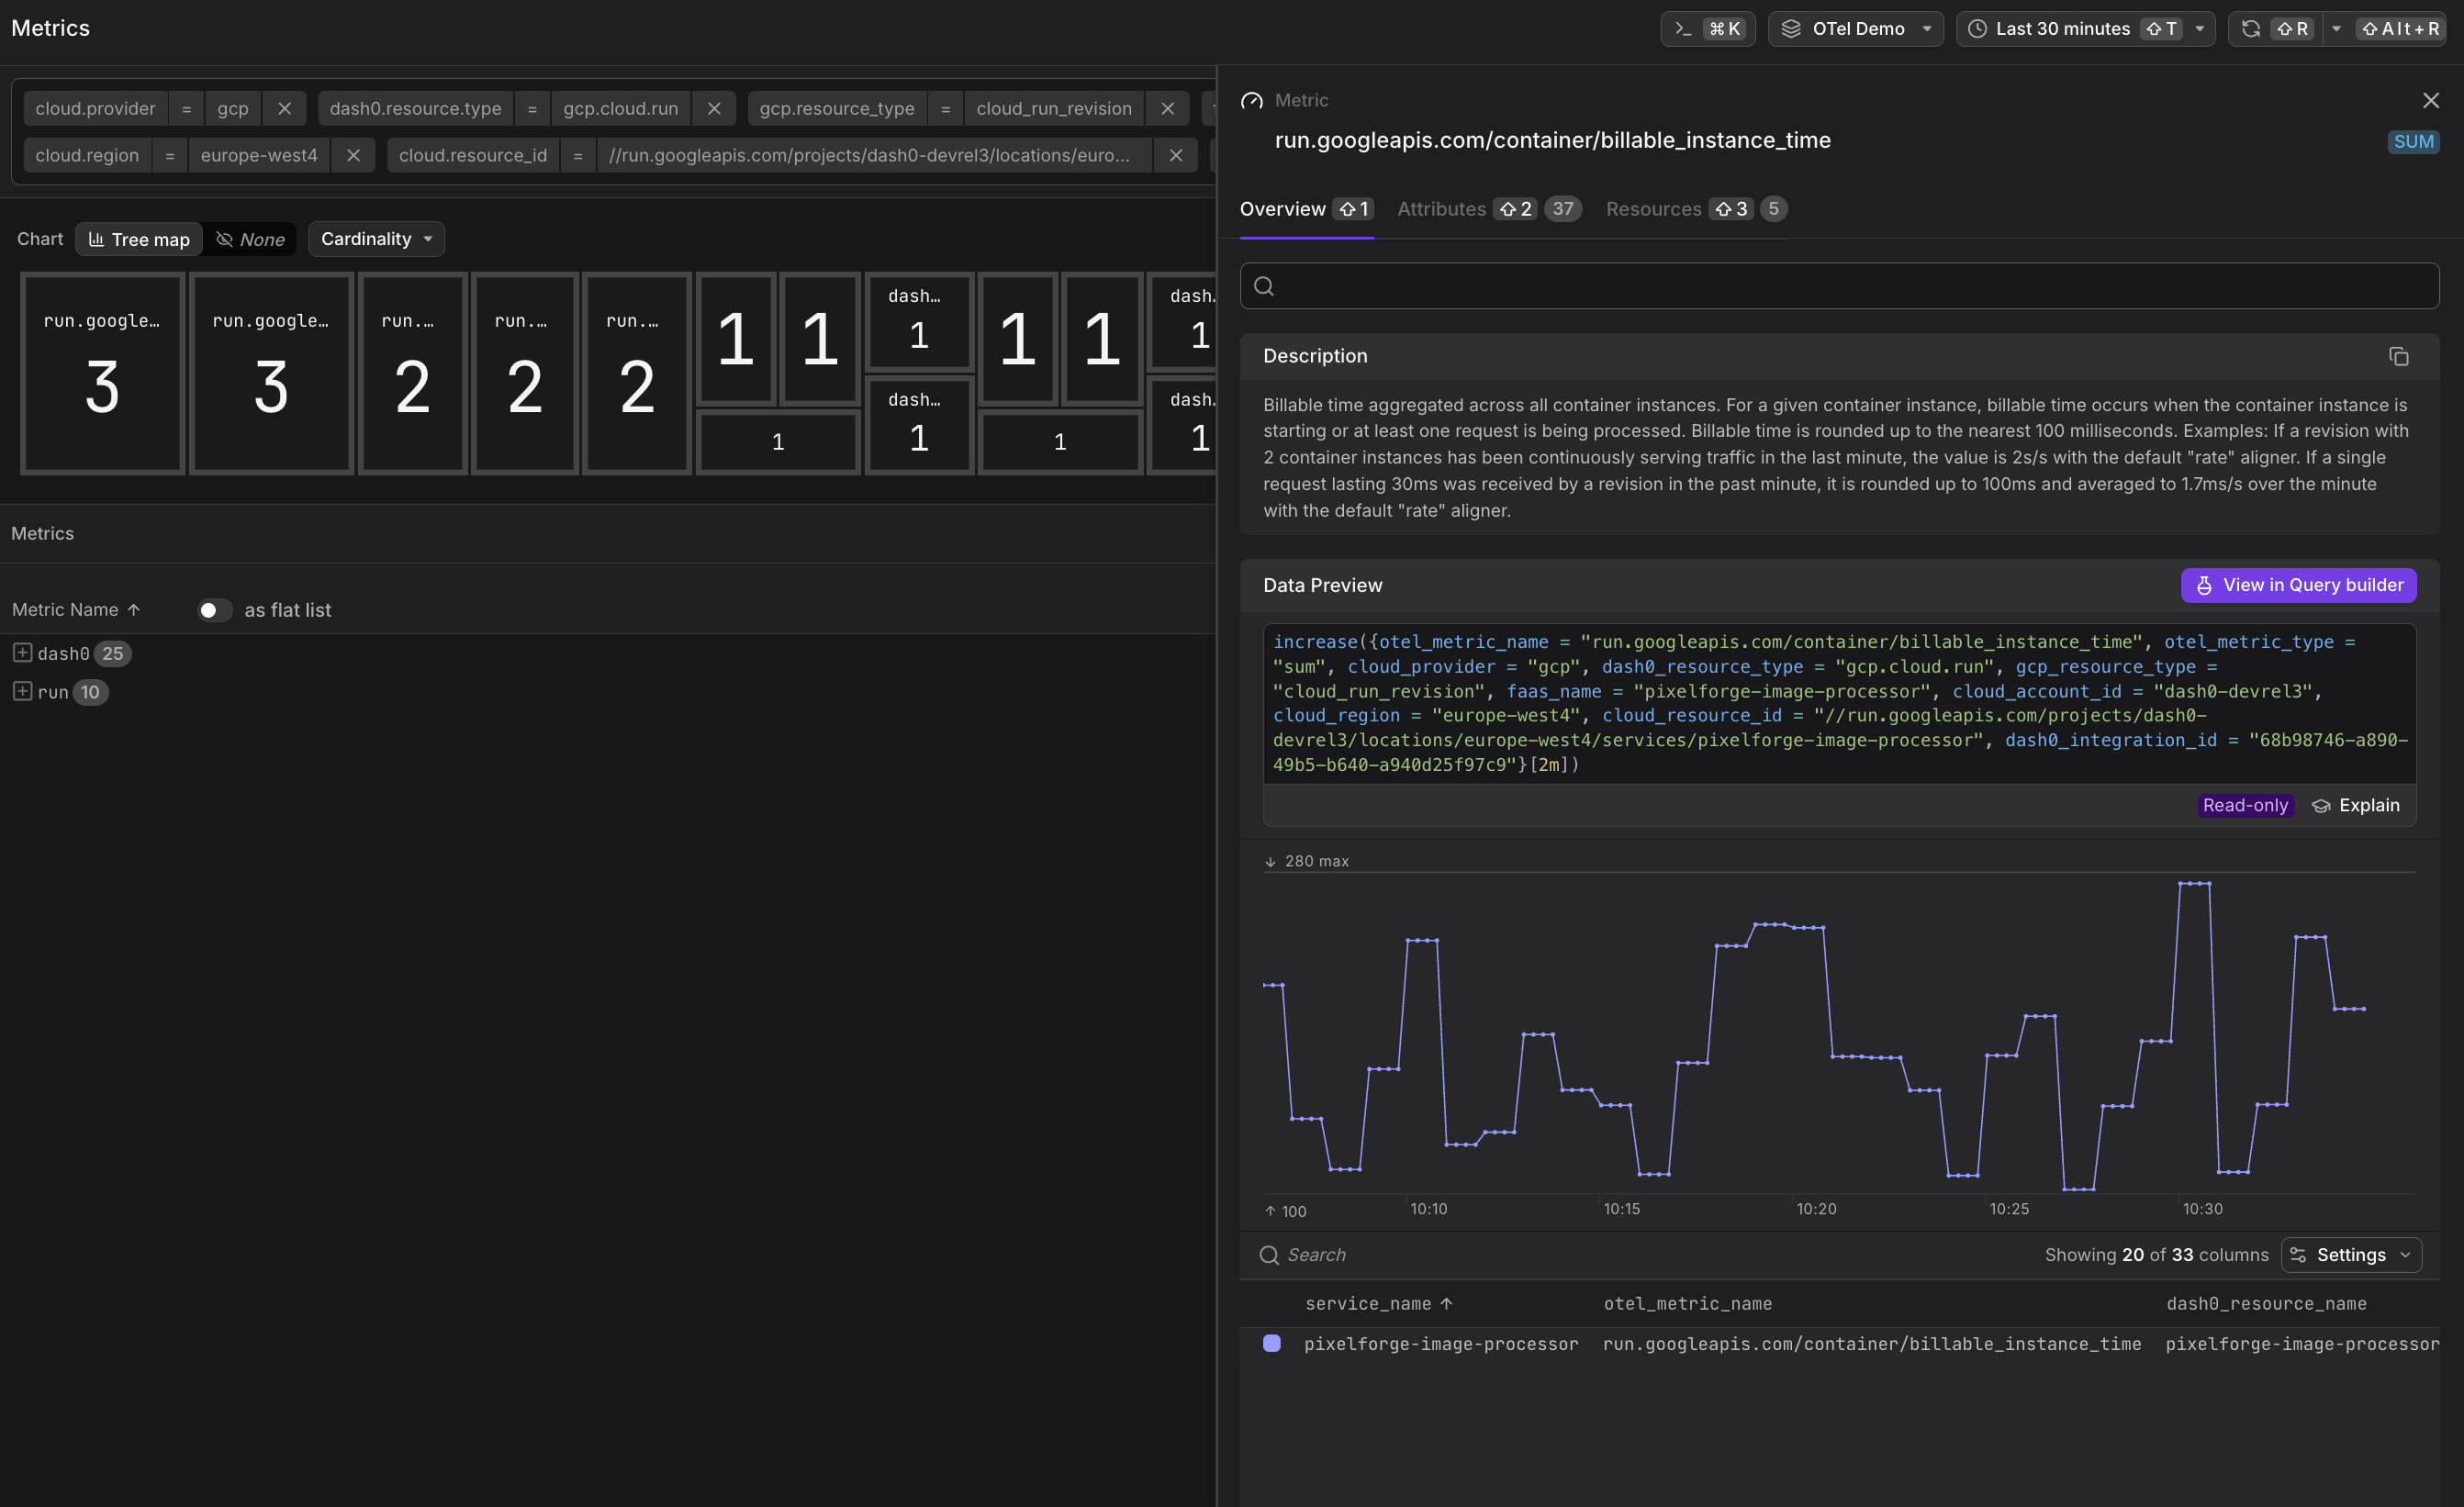
Task: Open the OTel Demo dataset selector
Action: pos(1855,28)
